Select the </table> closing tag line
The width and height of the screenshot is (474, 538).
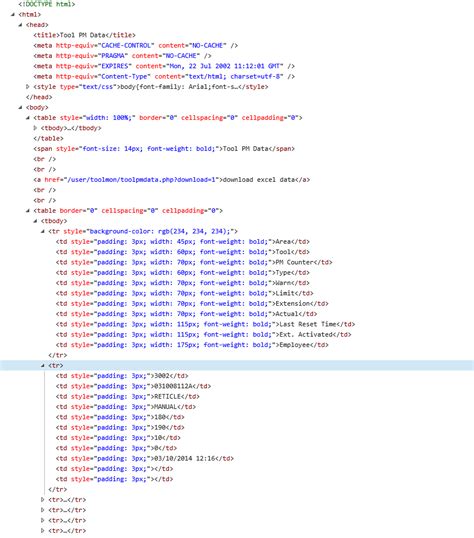coord(48,138)
